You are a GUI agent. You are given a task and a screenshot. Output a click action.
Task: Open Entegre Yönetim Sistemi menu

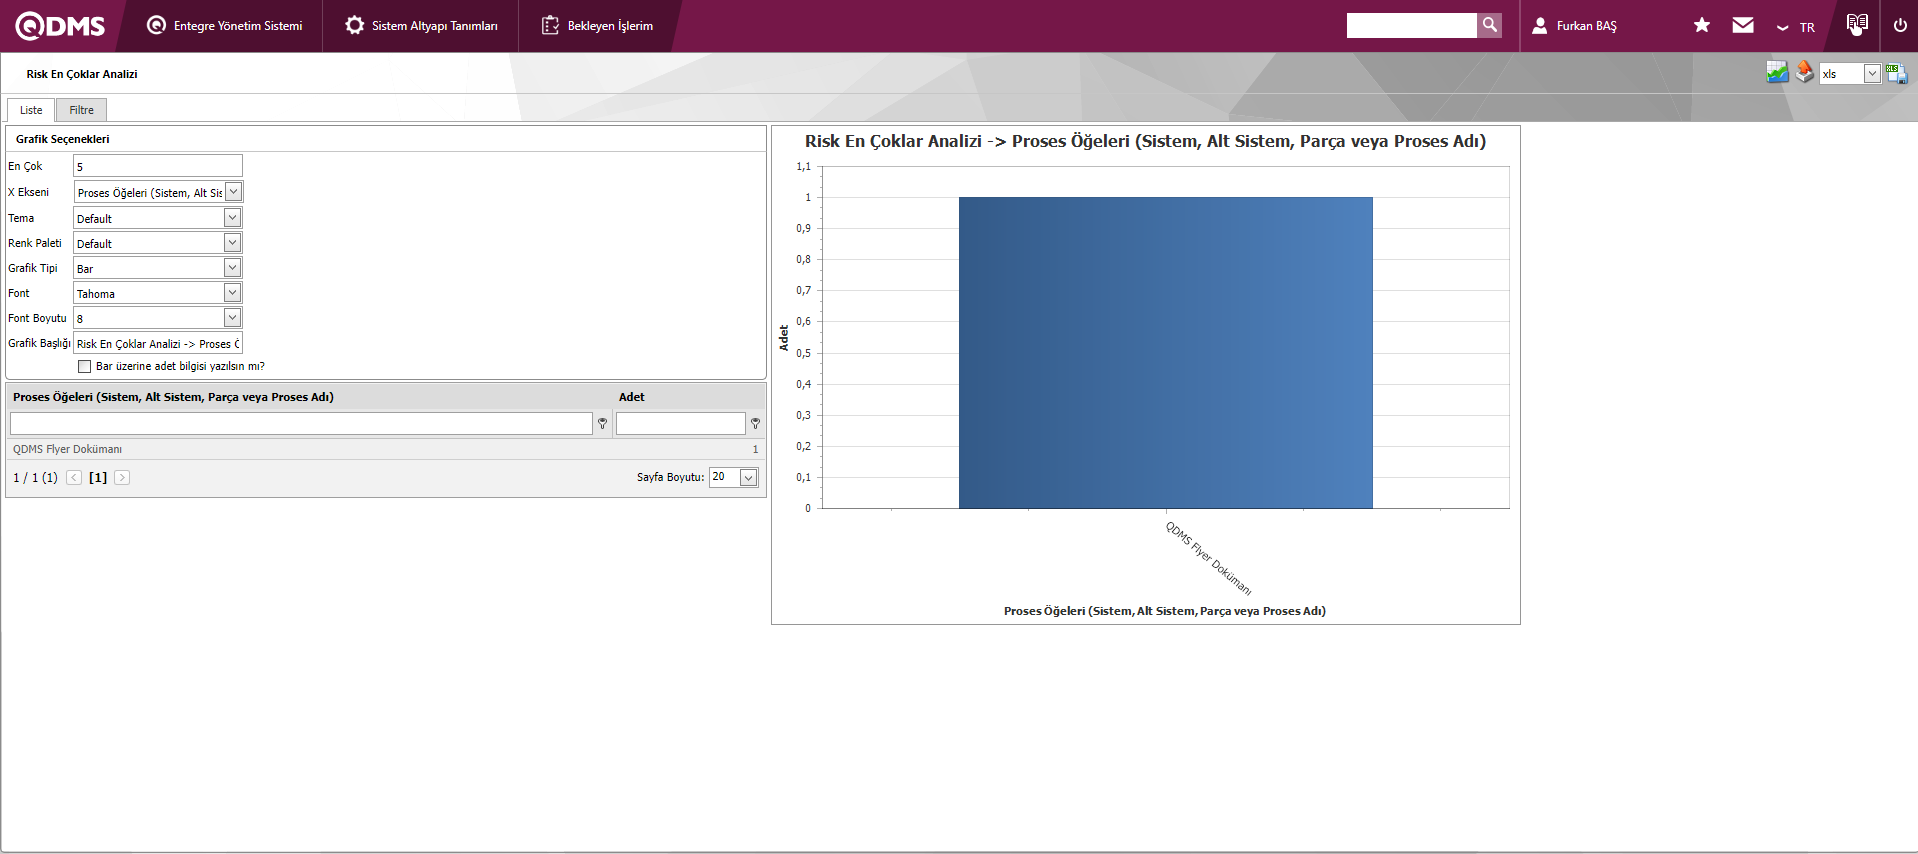pos(224,26)
